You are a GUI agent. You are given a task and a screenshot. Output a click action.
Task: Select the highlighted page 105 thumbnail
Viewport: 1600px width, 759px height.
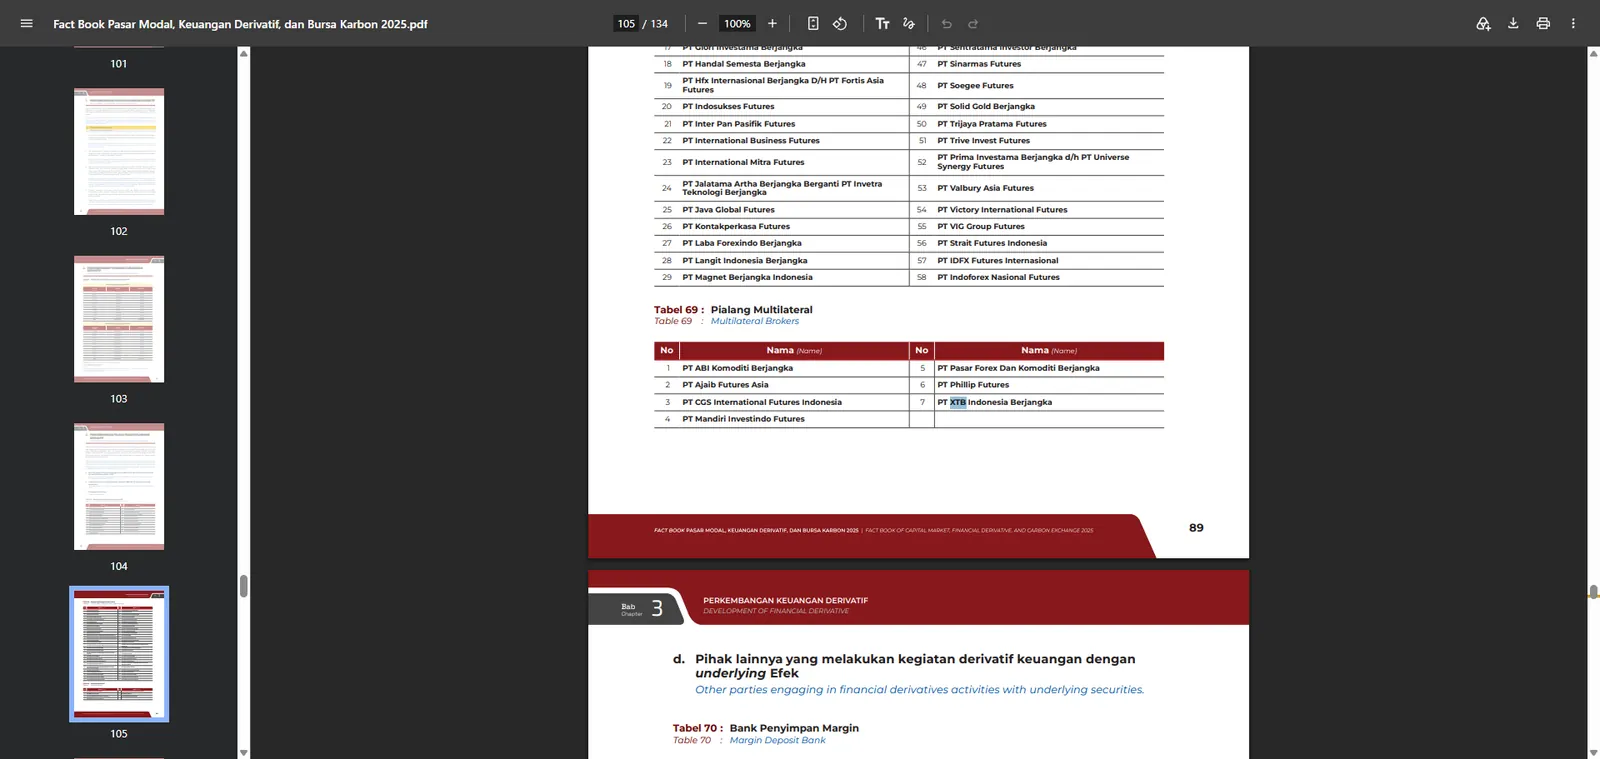click(x=119, y=654)
